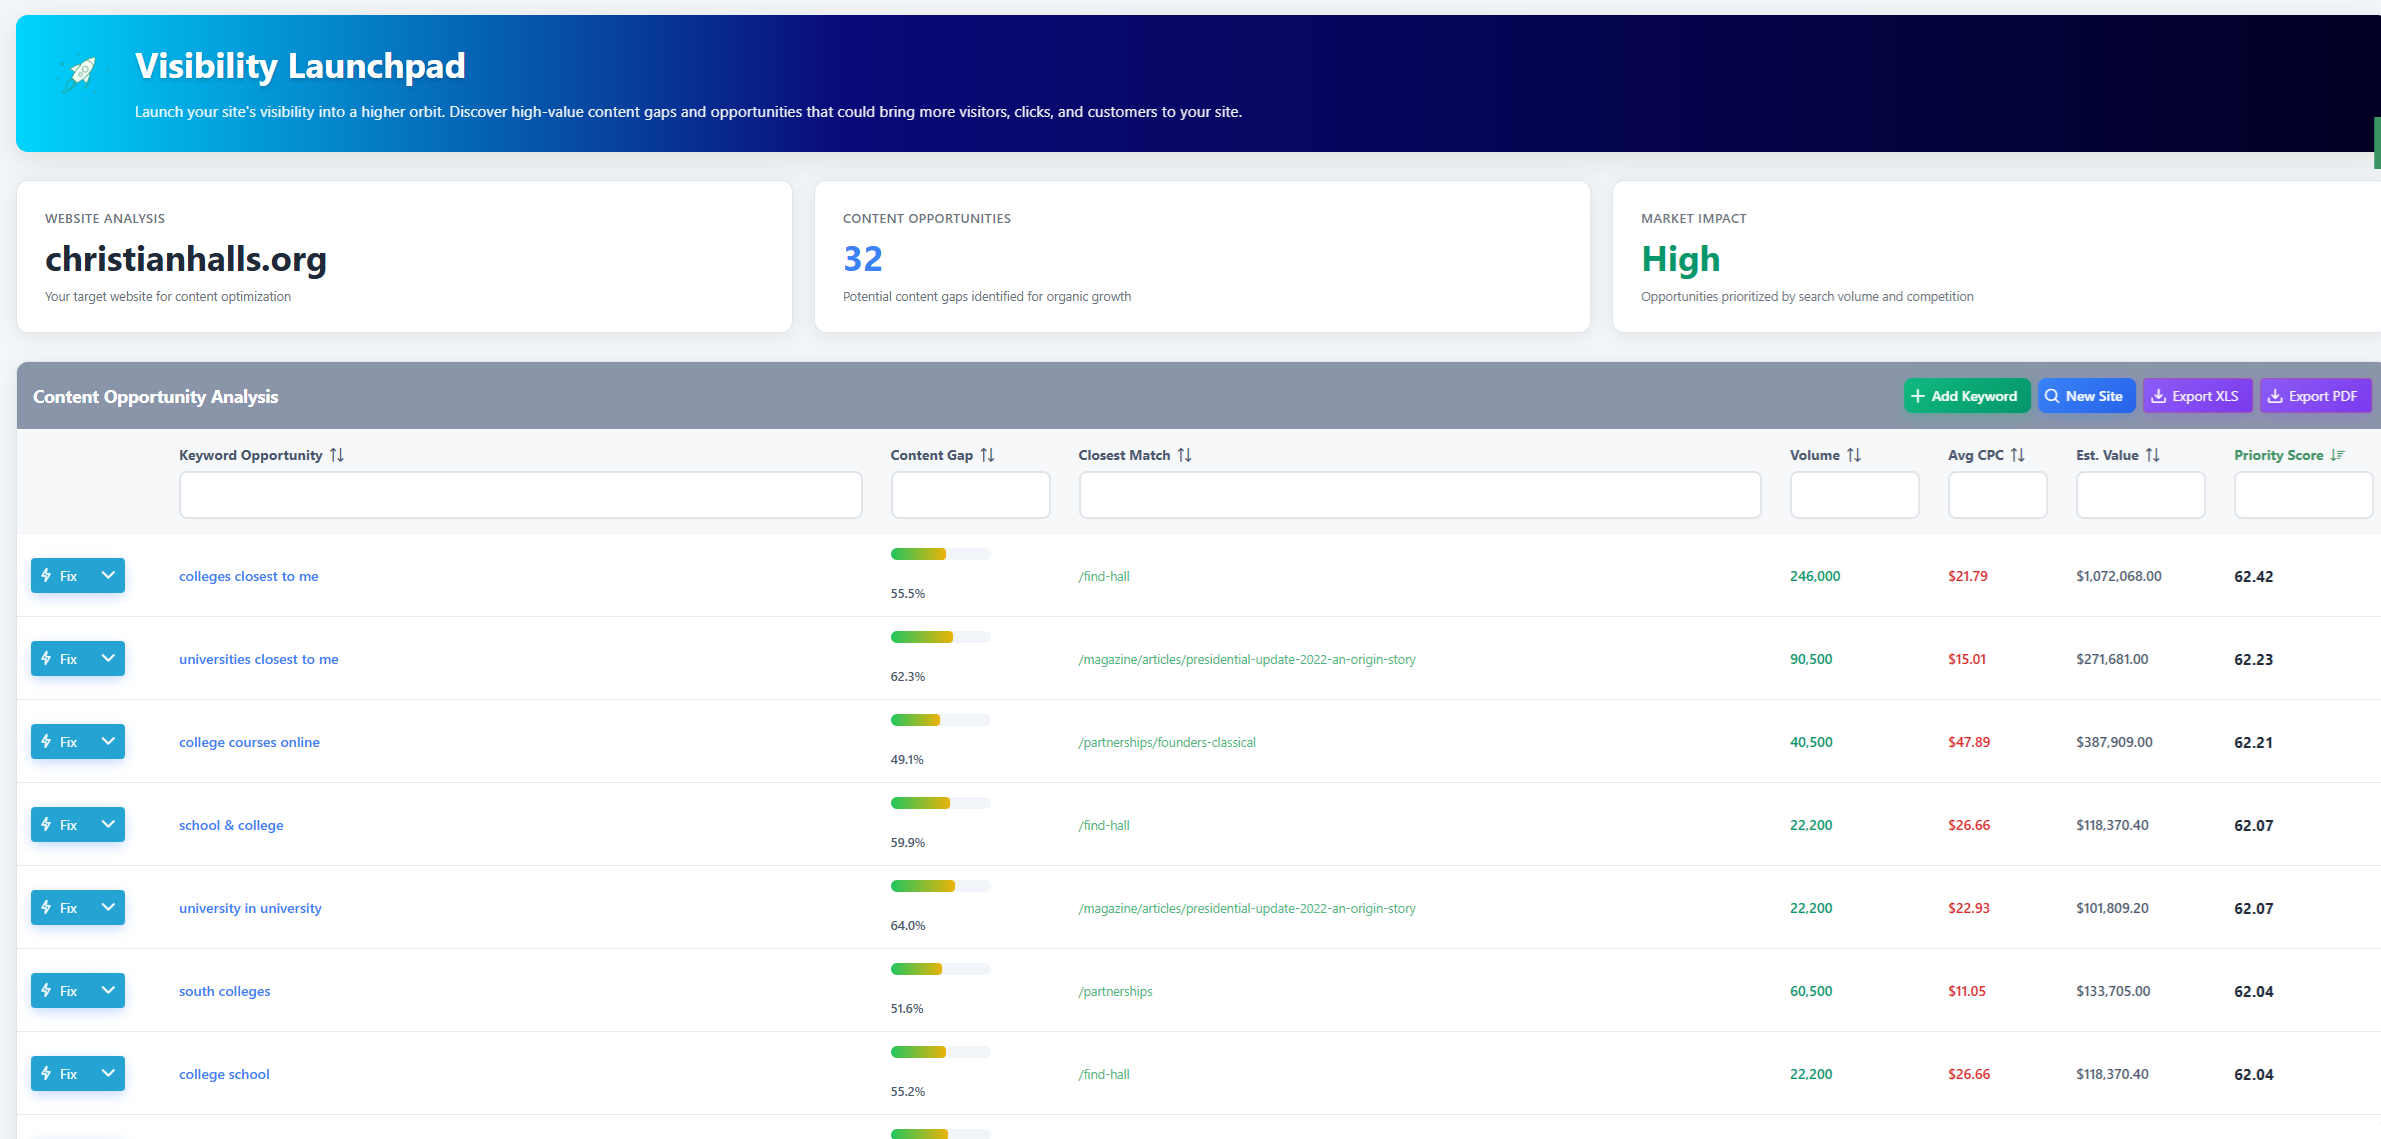Toggle Priority Score descending sort icon
This screenshot has height=1139, width=2381.
pyautogui.click(x=2337, y=455)
